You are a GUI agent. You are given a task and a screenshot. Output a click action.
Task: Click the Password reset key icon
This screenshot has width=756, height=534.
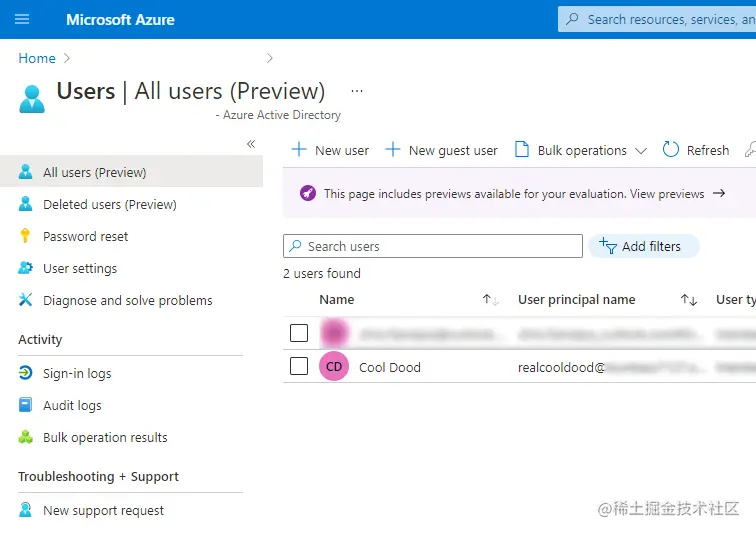coord(25,236)
